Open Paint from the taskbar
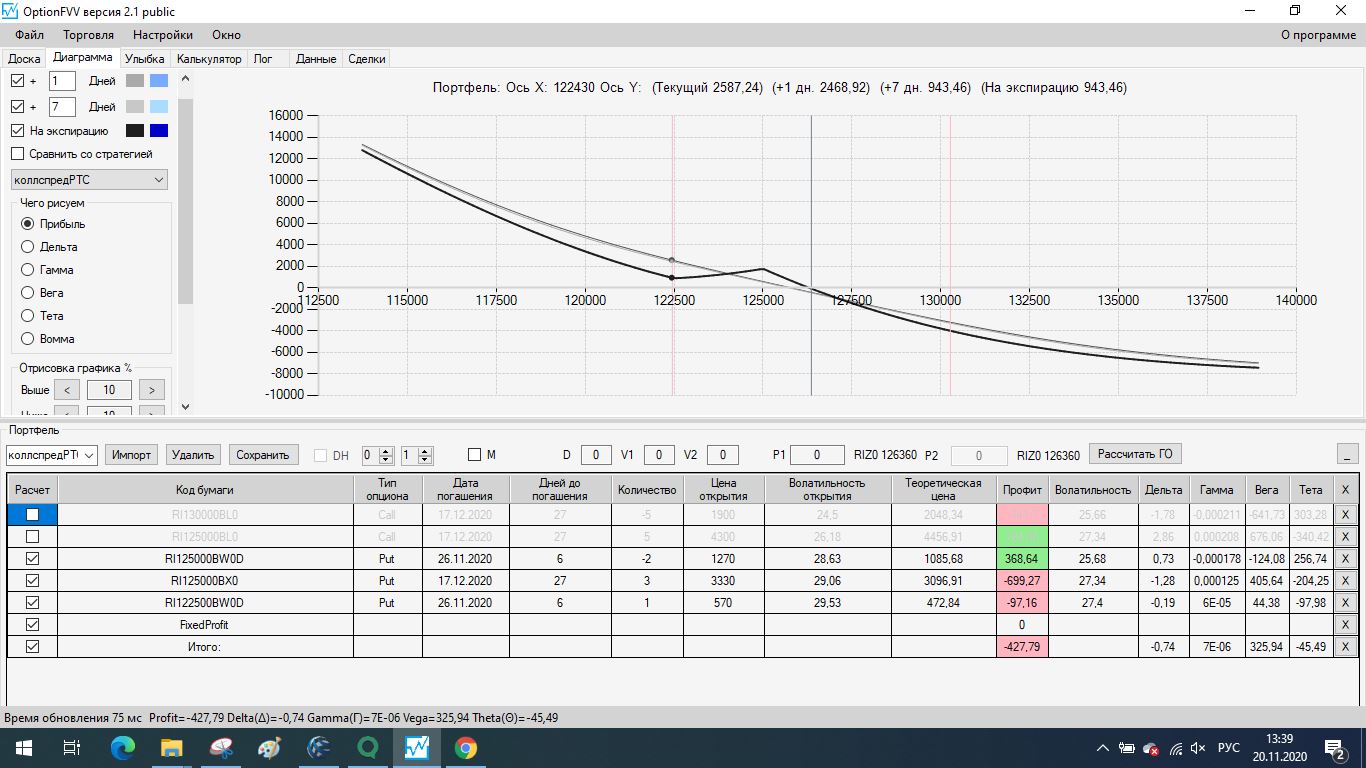 coord(270,748)
